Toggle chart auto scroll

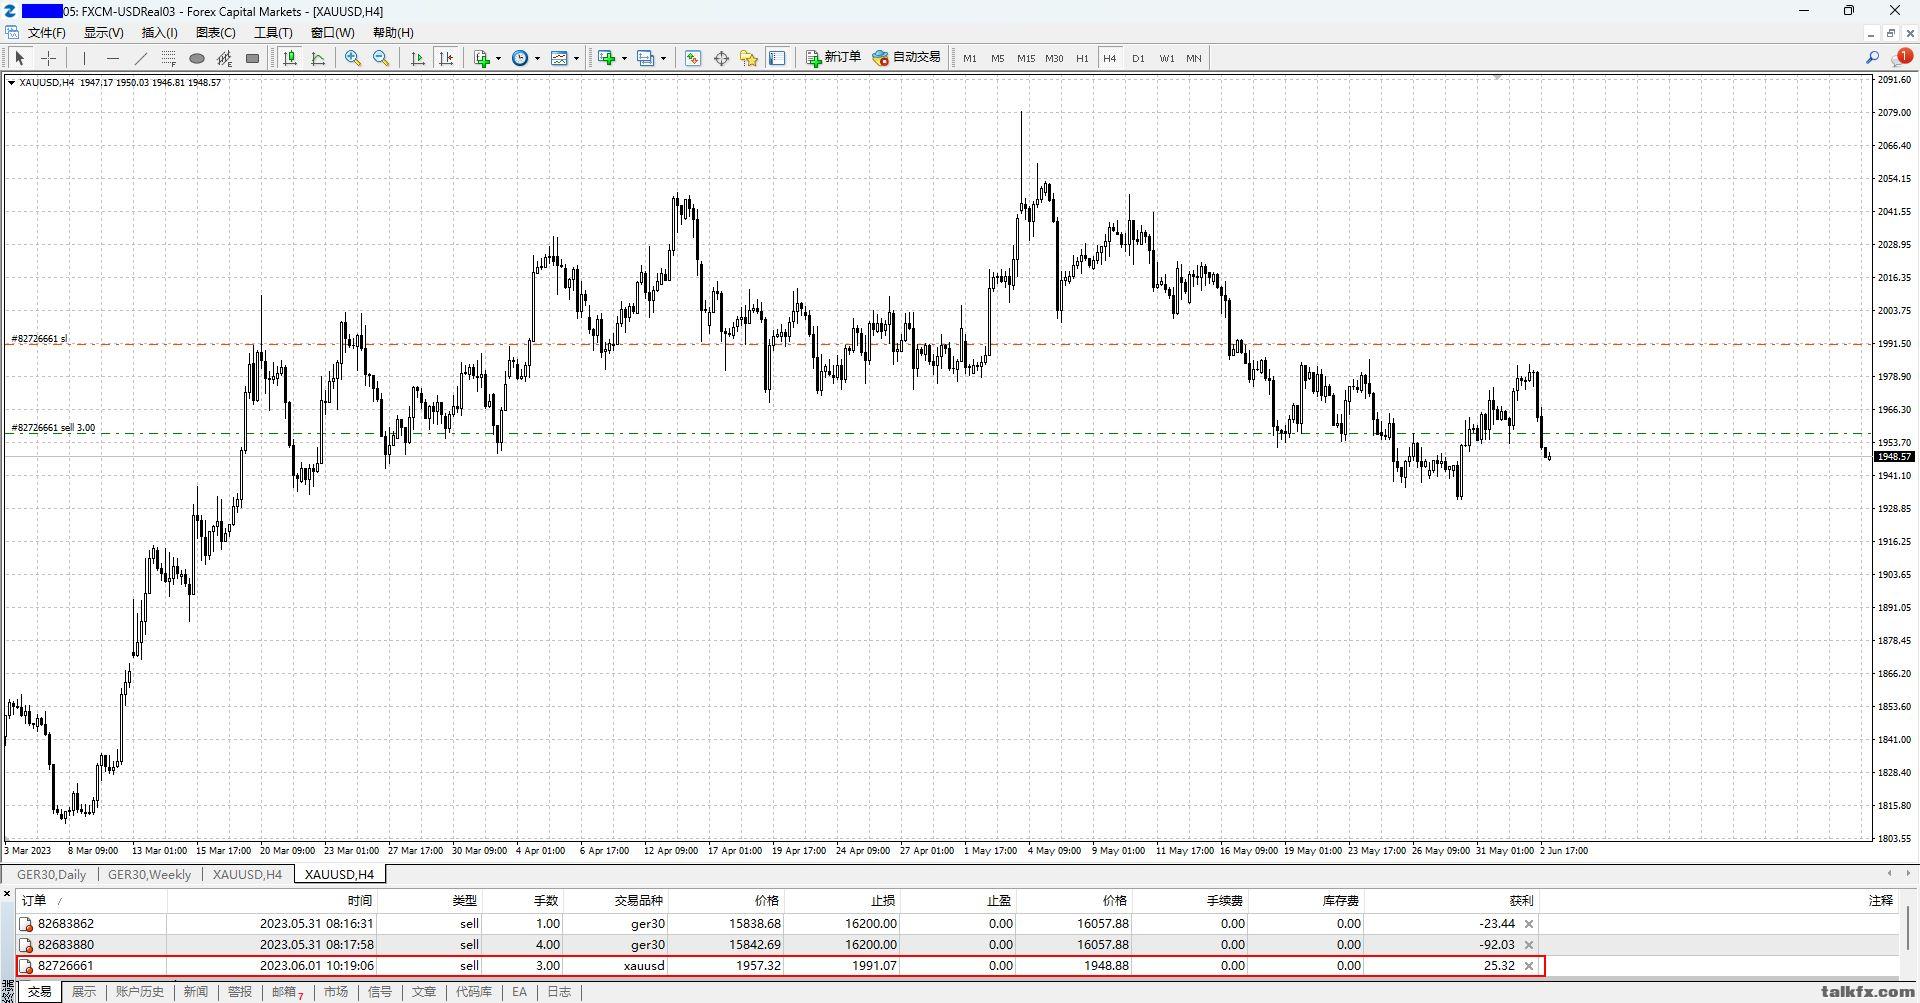click(418, 58)
